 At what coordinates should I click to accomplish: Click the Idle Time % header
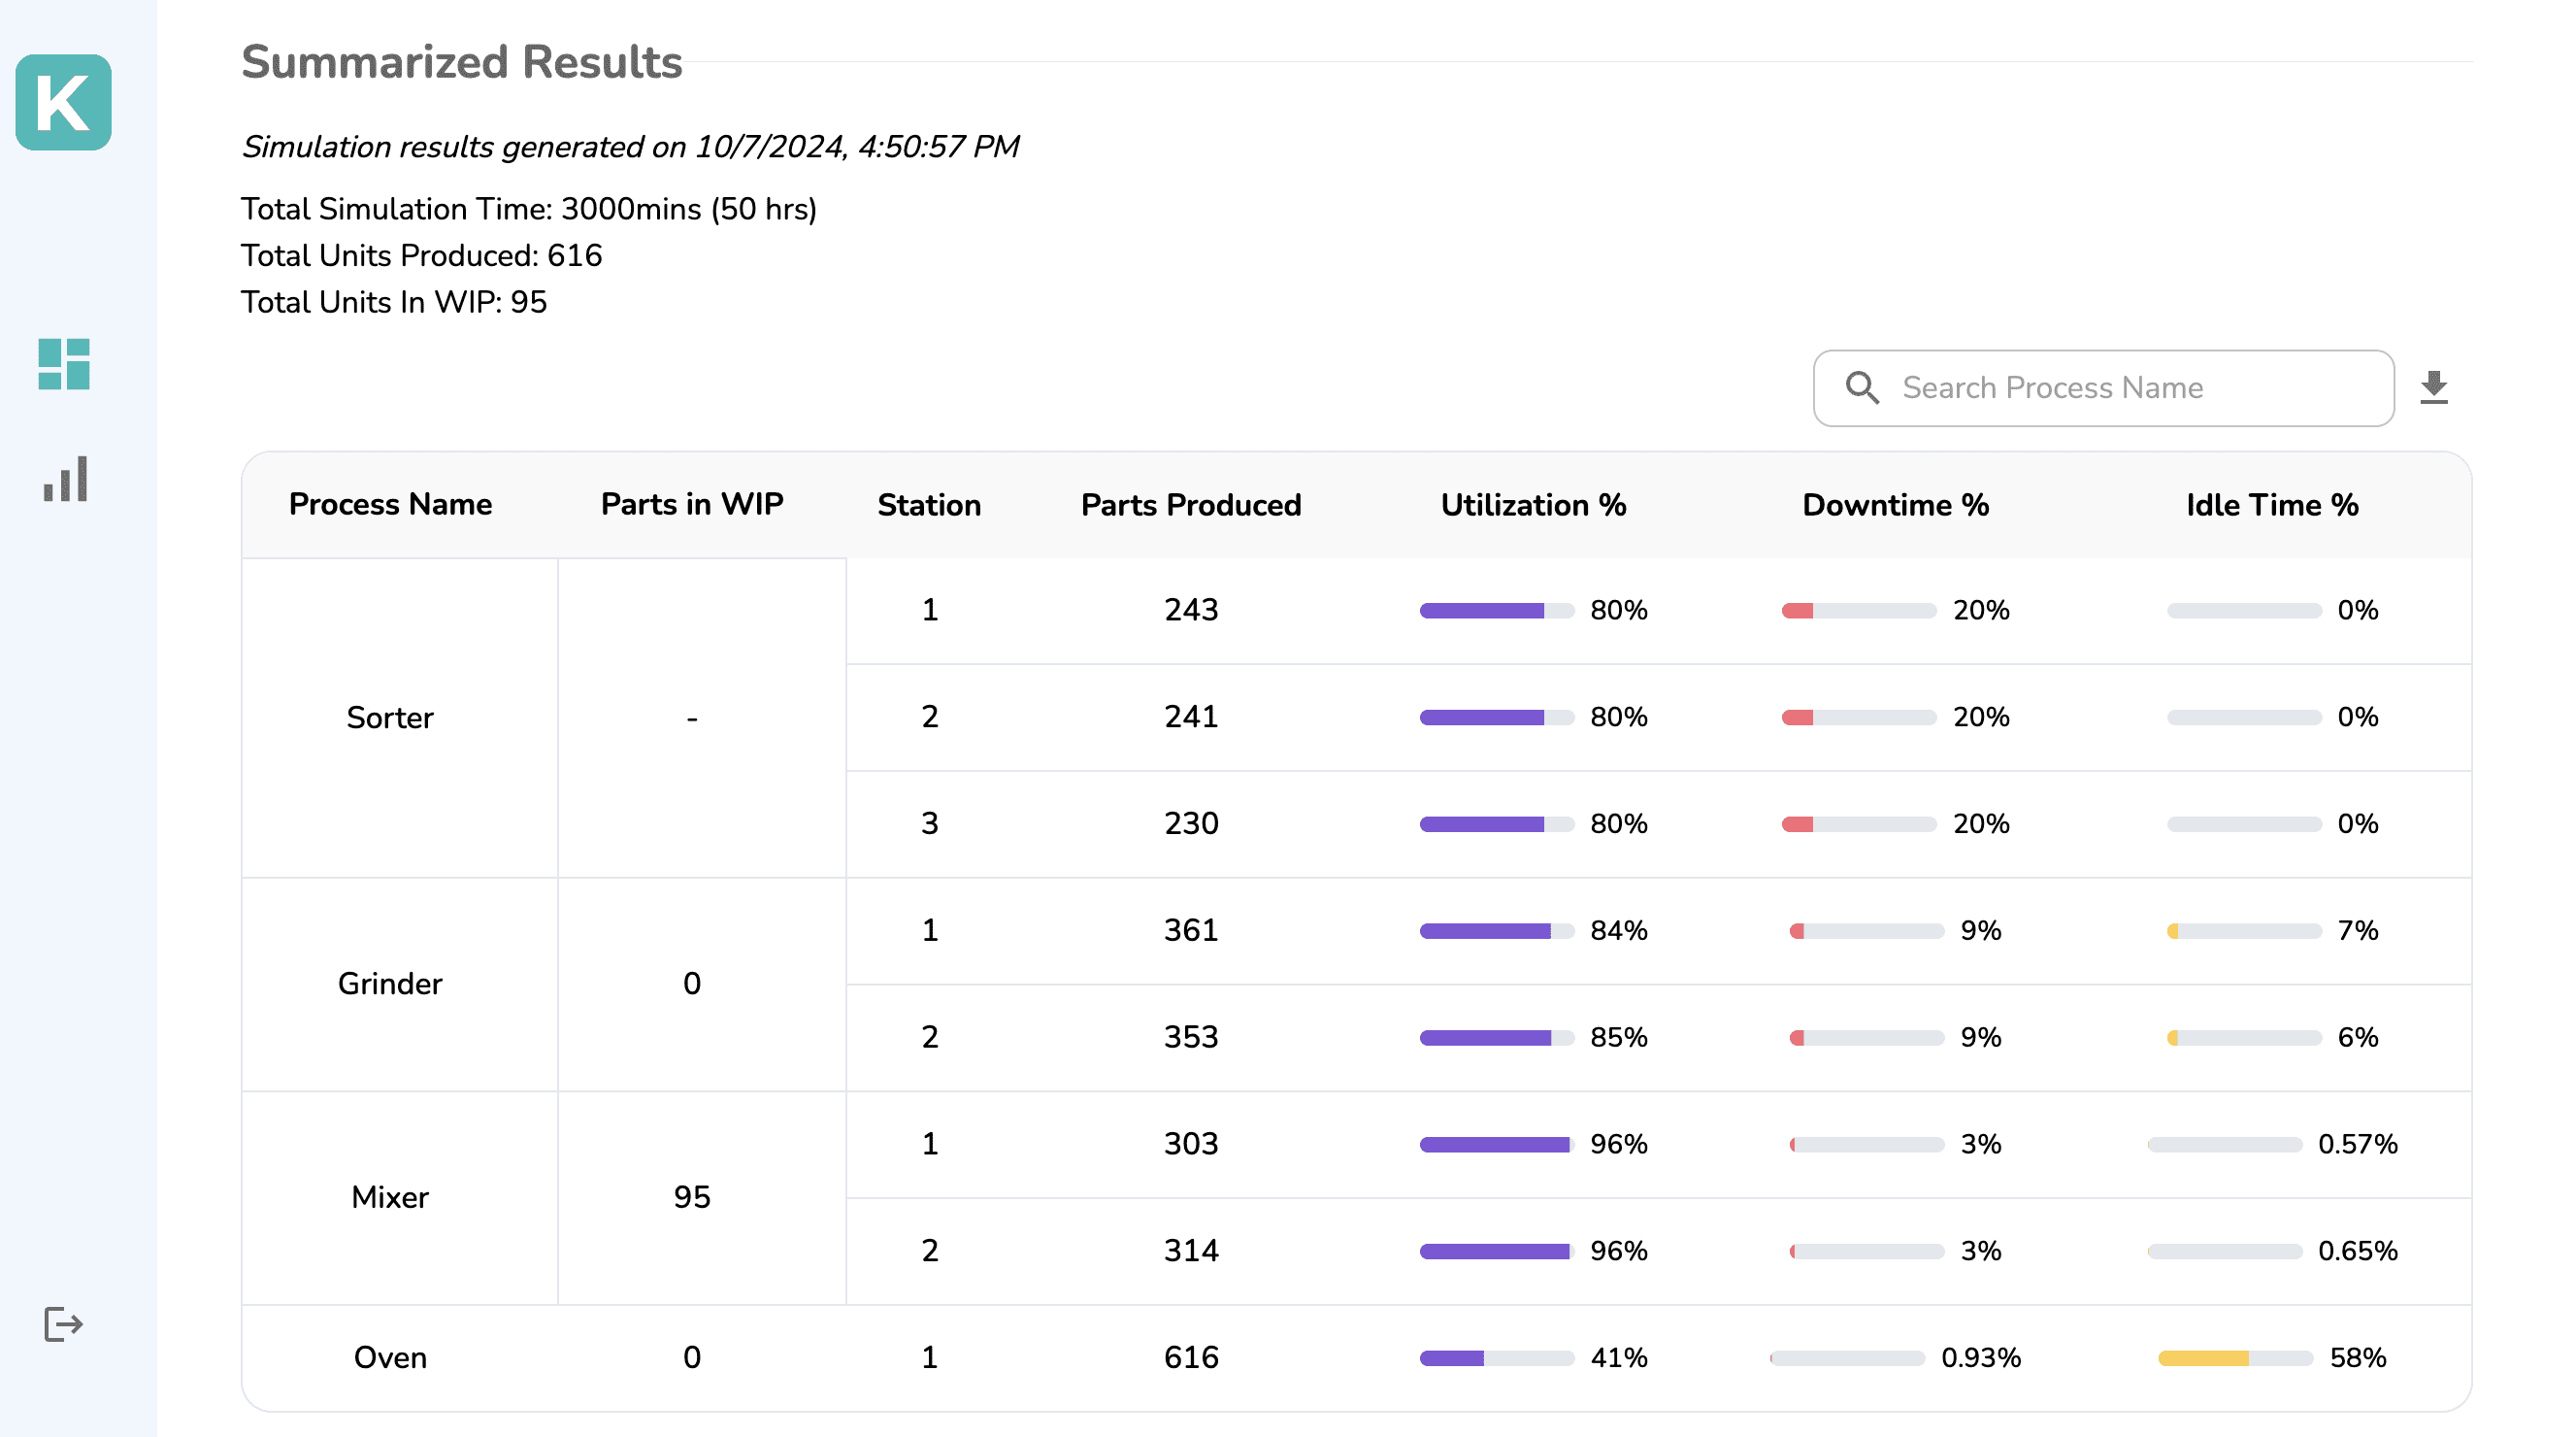pyautogui.click(x=2271, y=505)
